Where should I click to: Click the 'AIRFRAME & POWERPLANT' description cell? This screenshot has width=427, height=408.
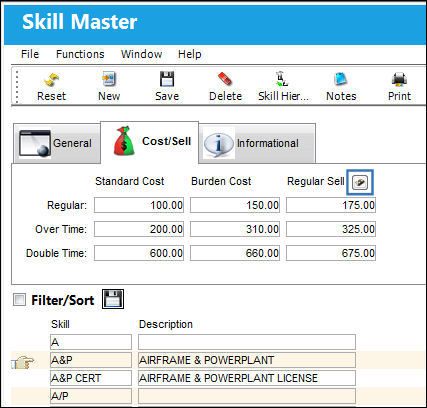point(247,360)
